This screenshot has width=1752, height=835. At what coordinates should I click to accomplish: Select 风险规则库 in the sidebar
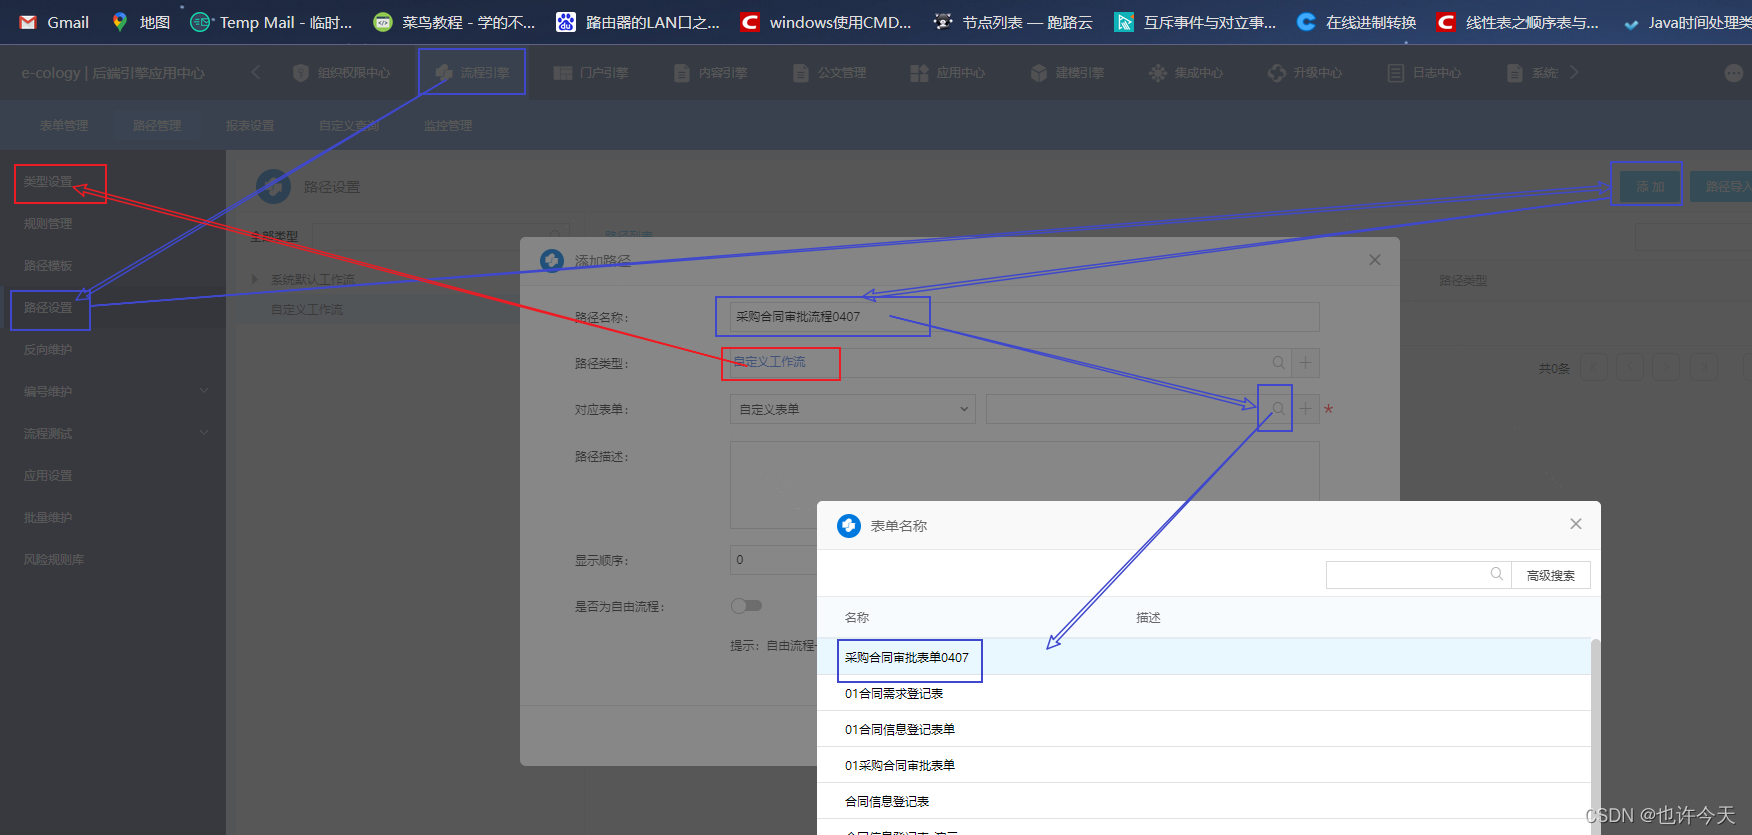[54, 560]
